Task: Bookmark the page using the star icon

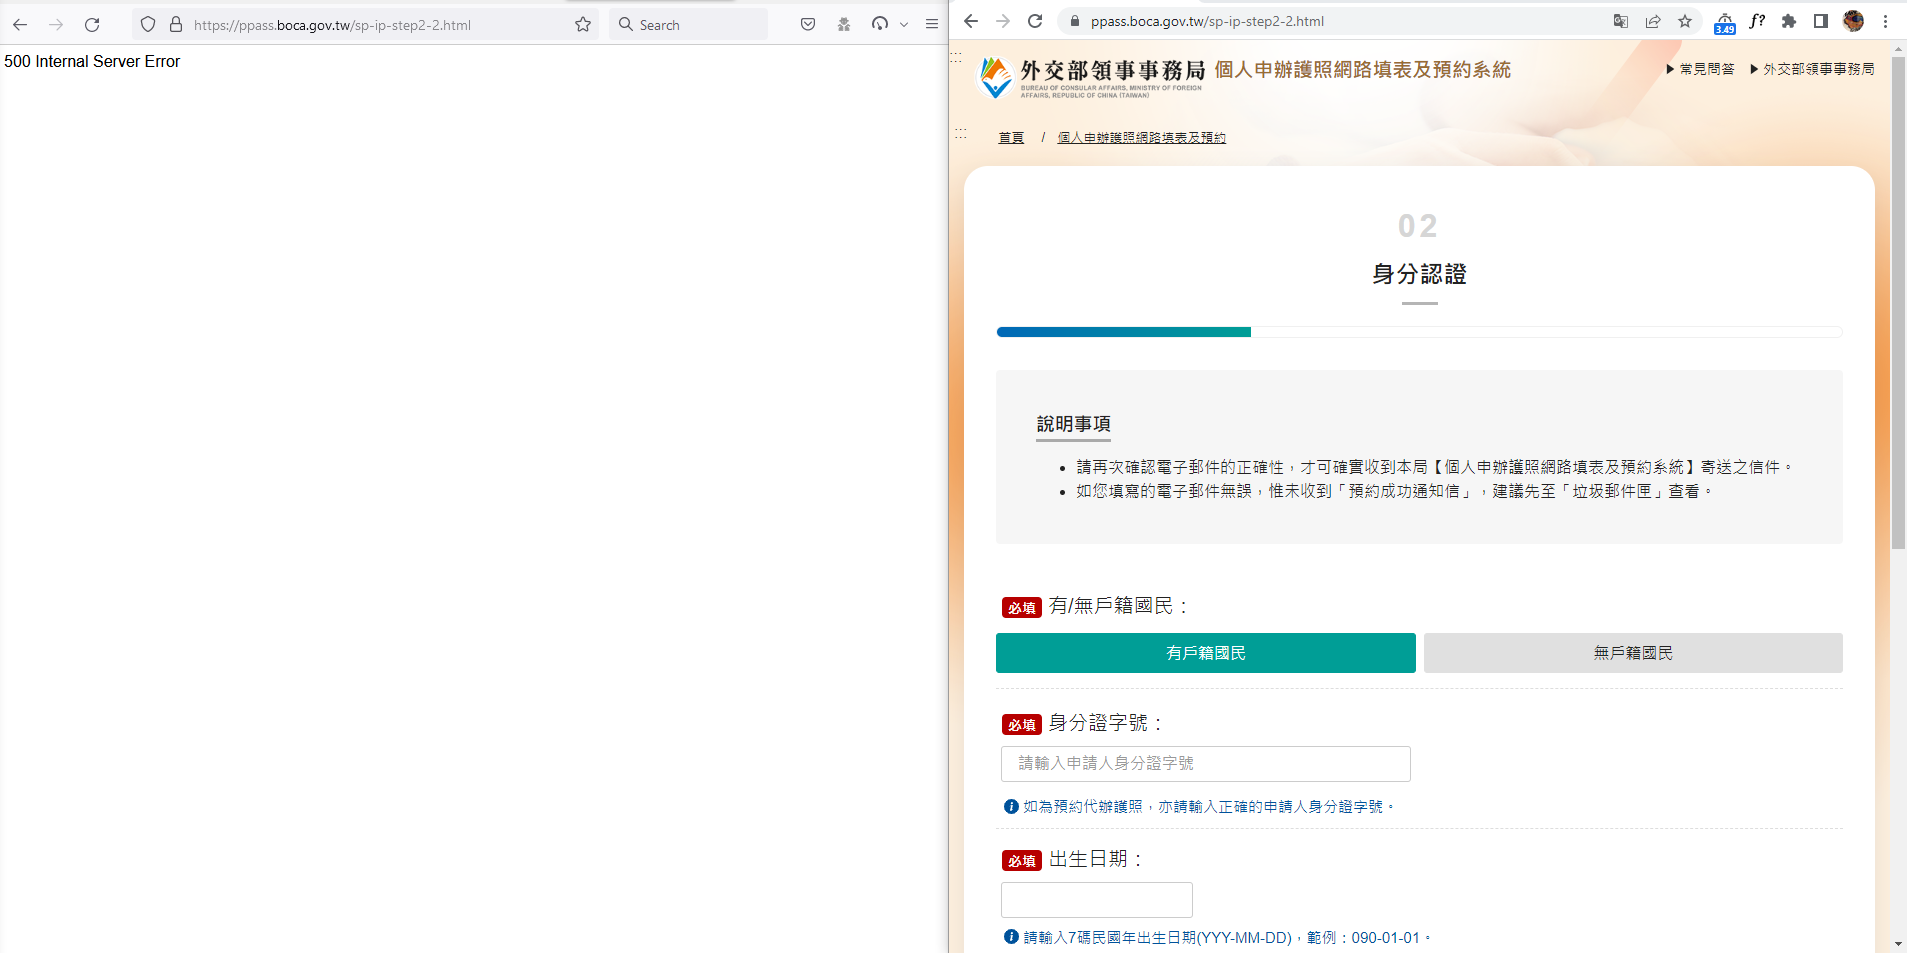Action: 1686,21
